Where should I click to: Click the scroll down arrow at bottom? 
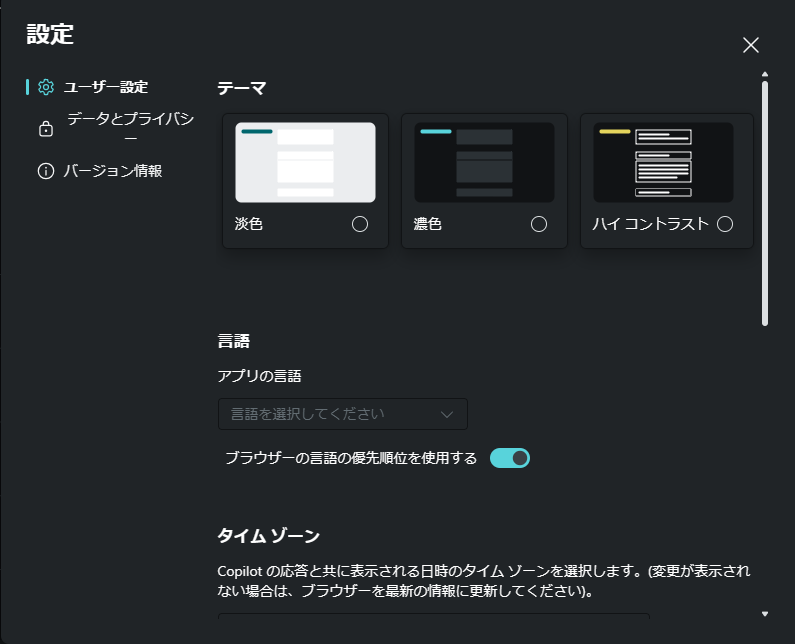click(x=765, y=614)
